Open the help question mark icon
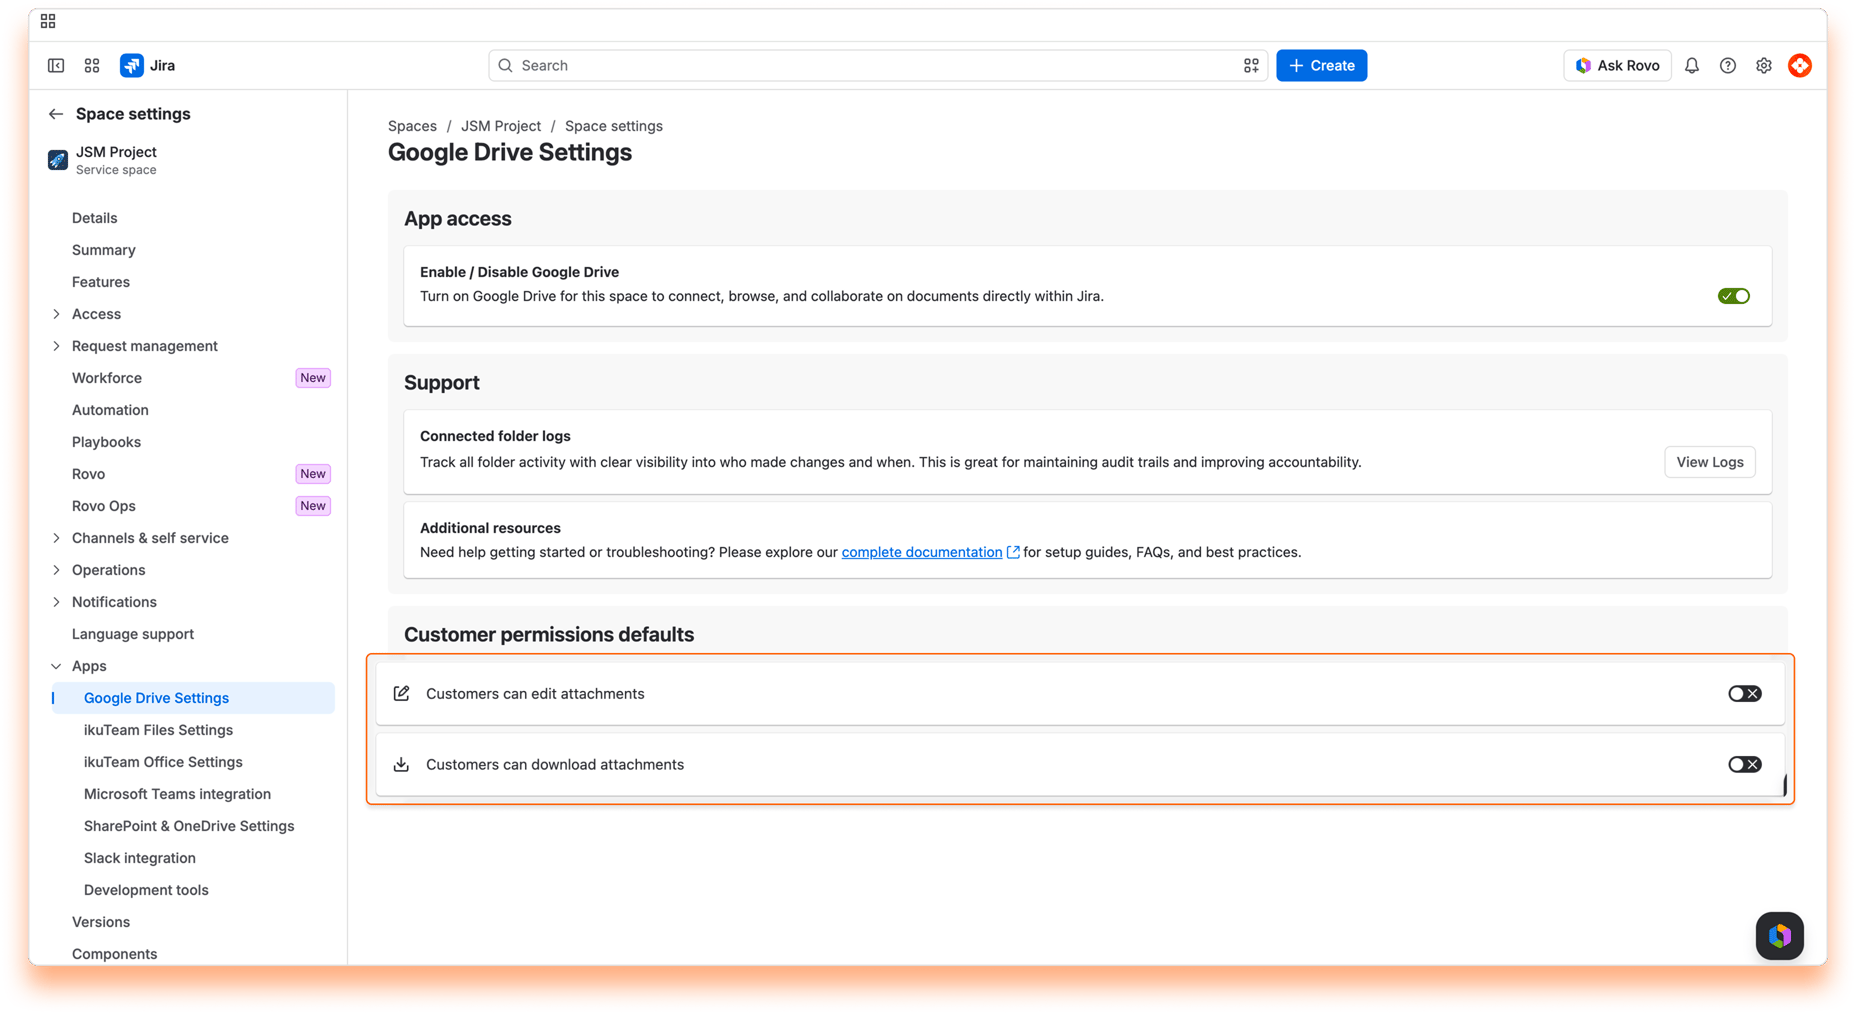 (x=1728, y=65)
